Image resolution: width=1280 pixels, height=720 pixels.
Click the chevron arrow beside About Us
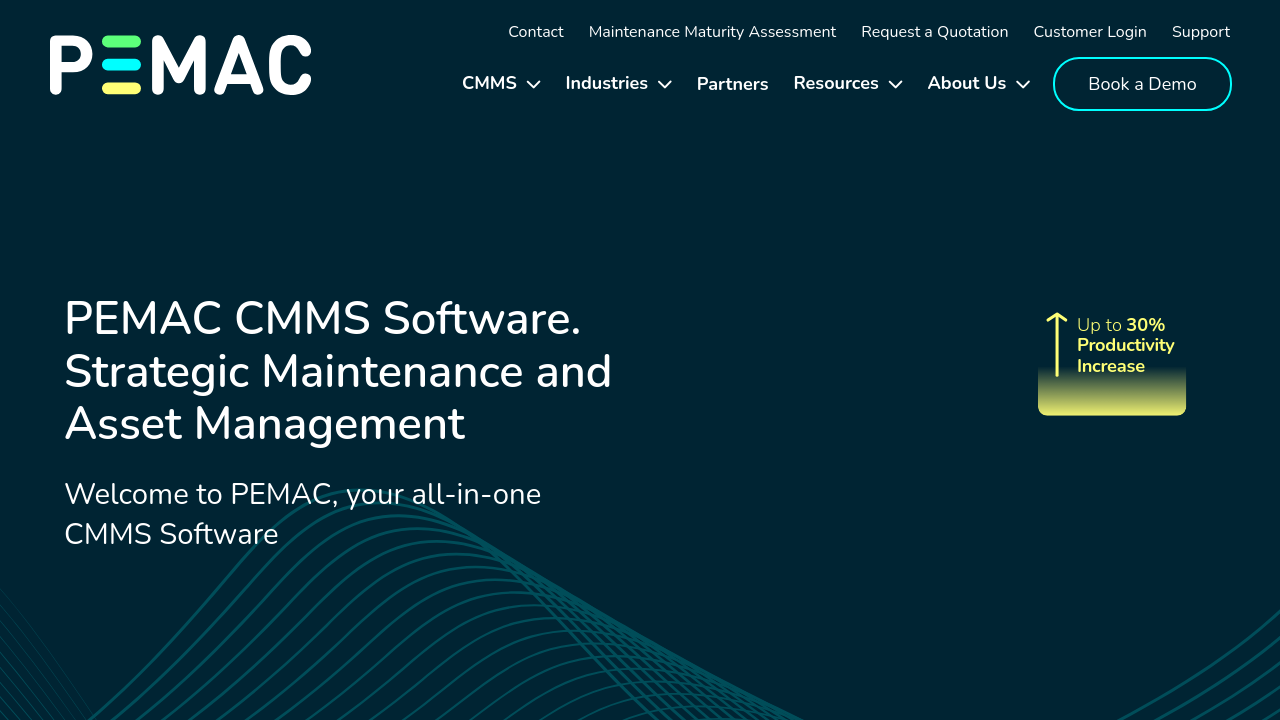tap(1023, 84)
